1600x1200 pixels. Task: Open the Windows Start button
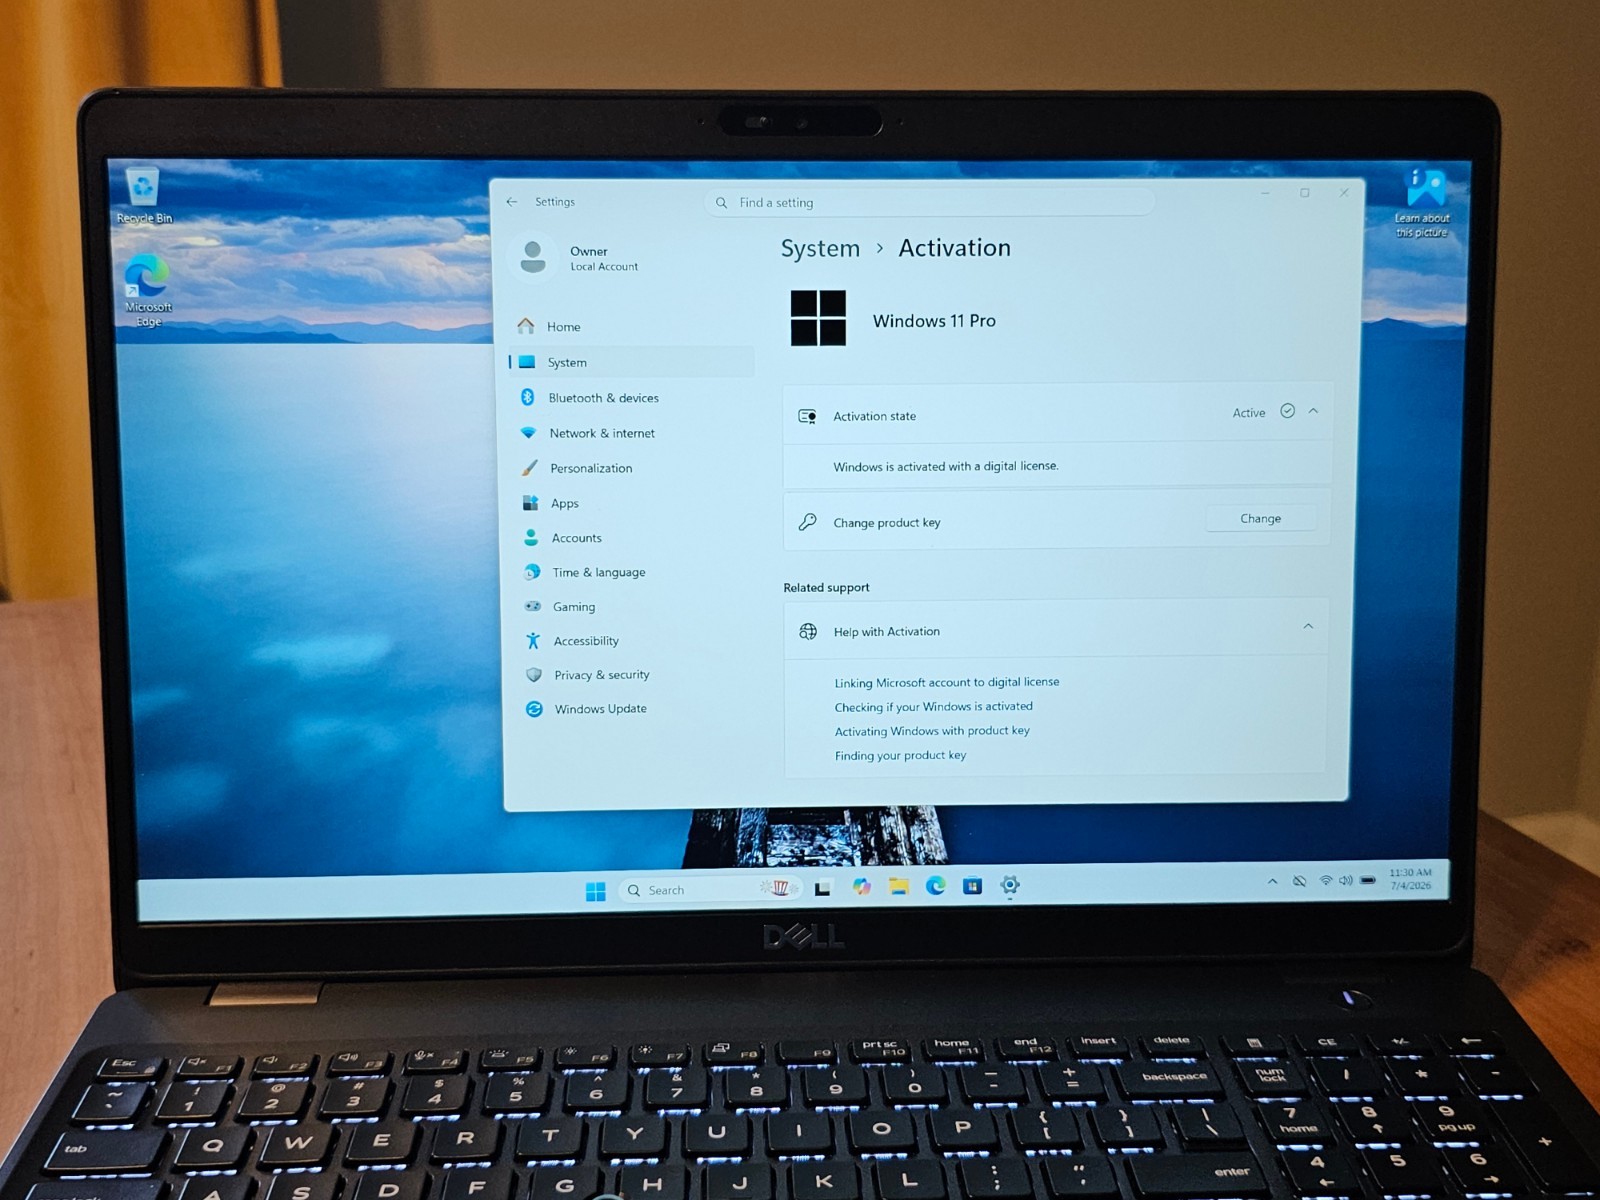[x=595, y=891]
